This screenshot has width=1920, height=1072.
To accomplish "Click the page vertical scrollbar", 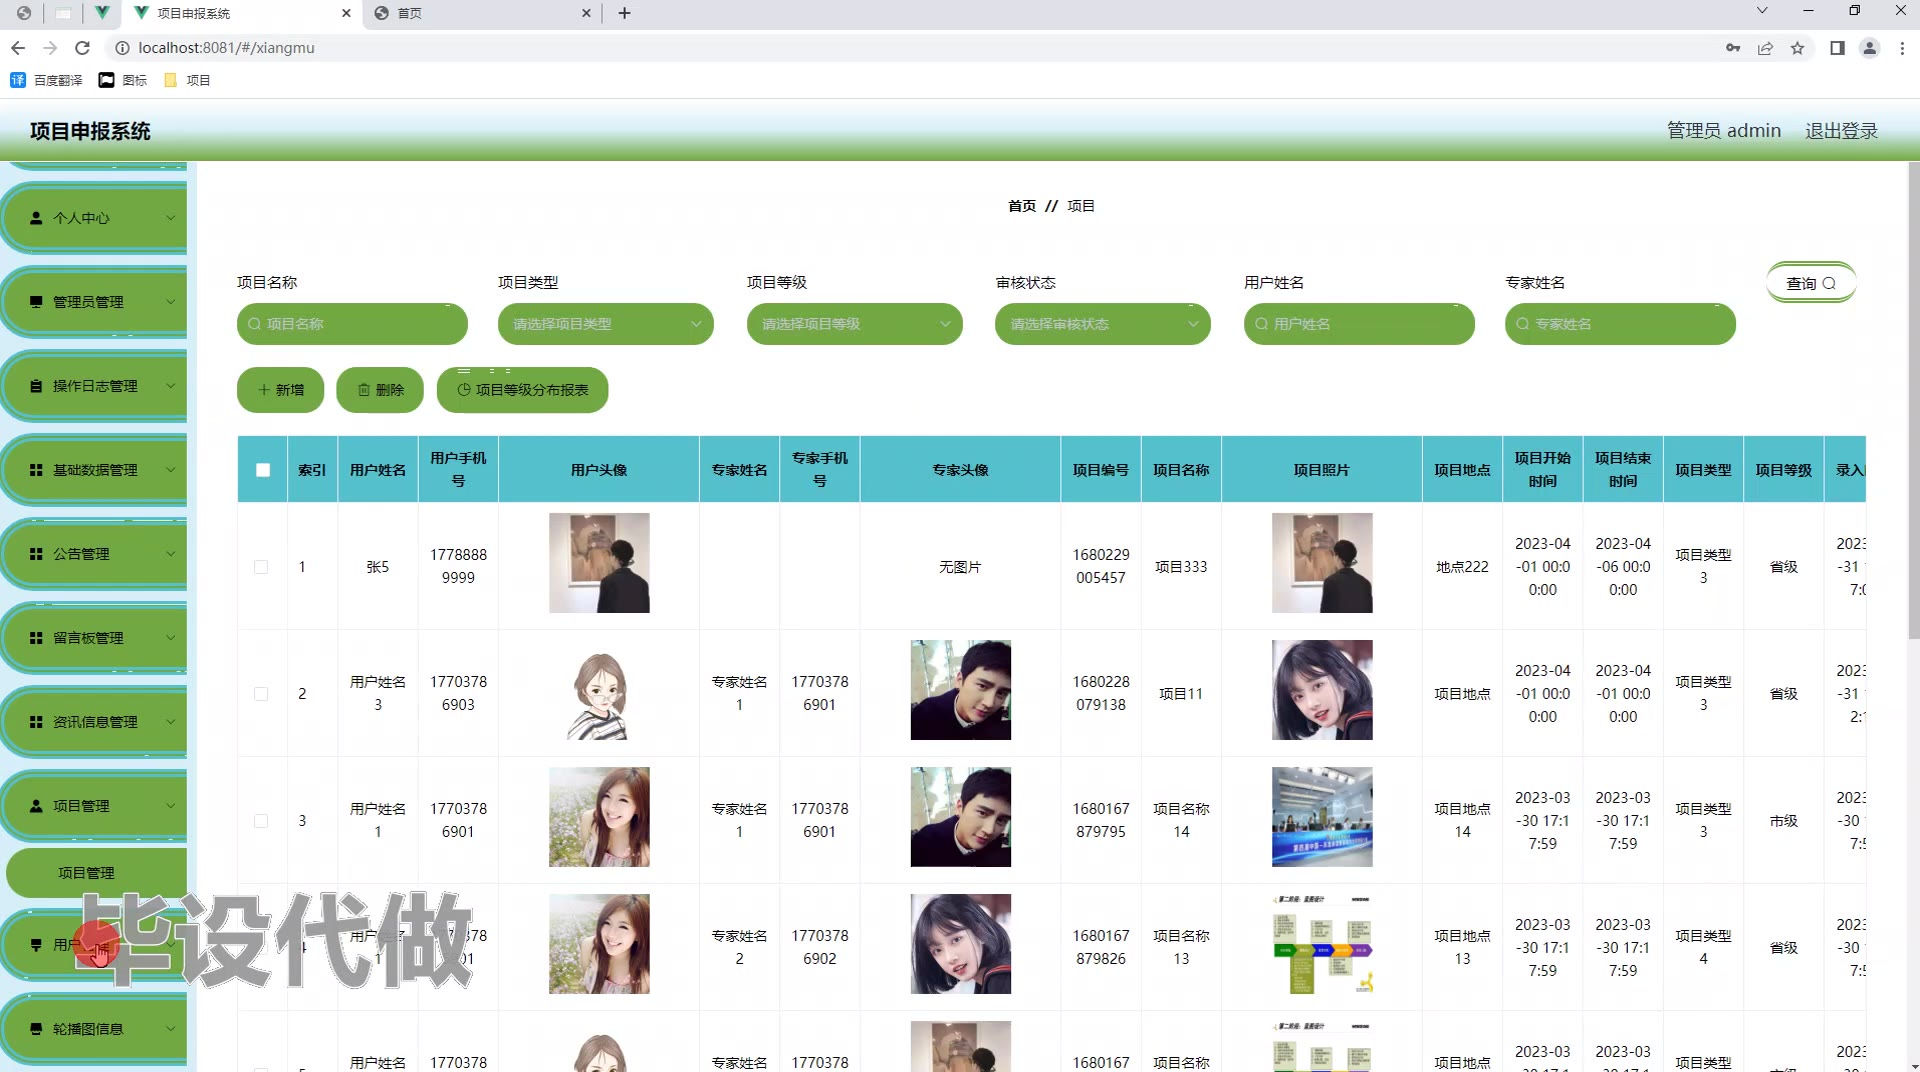I will click(1913, 400).
